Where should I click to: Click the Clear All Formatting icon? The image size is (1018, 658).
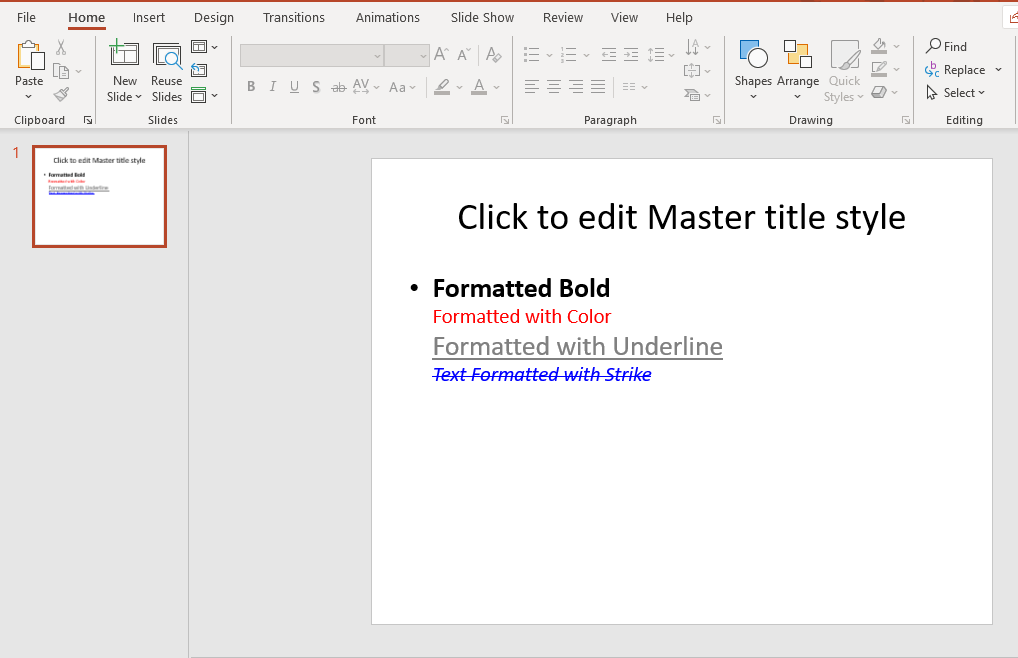pos(493,55)
